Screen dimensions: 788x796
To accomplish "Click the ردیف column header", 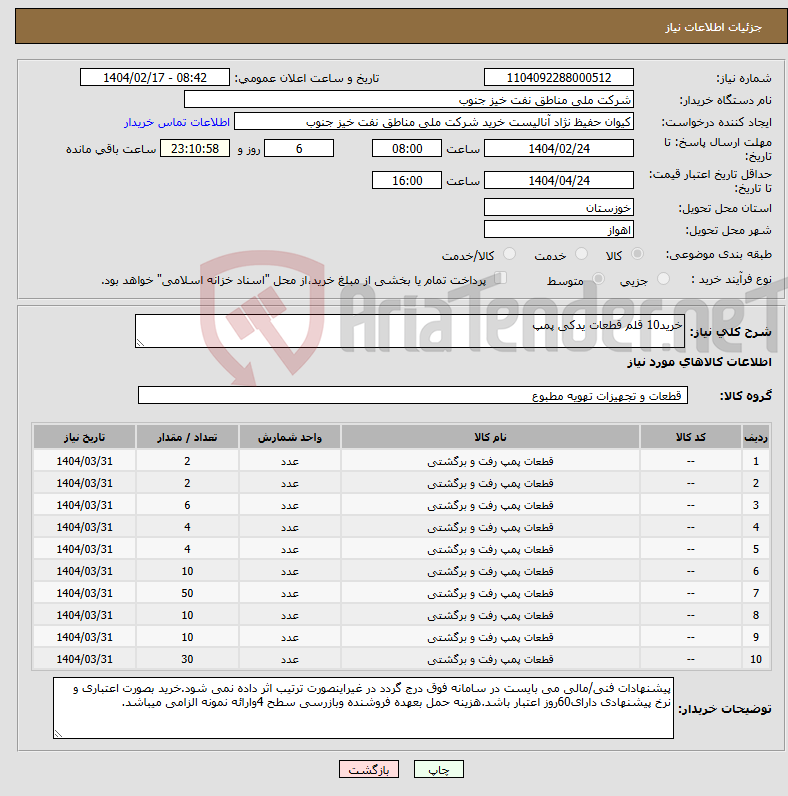I will click(756, 437).
